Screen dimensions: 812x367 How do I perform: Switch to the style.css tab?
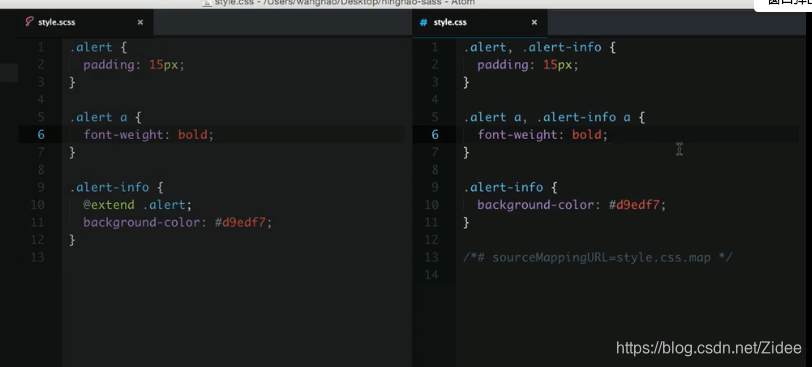point(480,22)
